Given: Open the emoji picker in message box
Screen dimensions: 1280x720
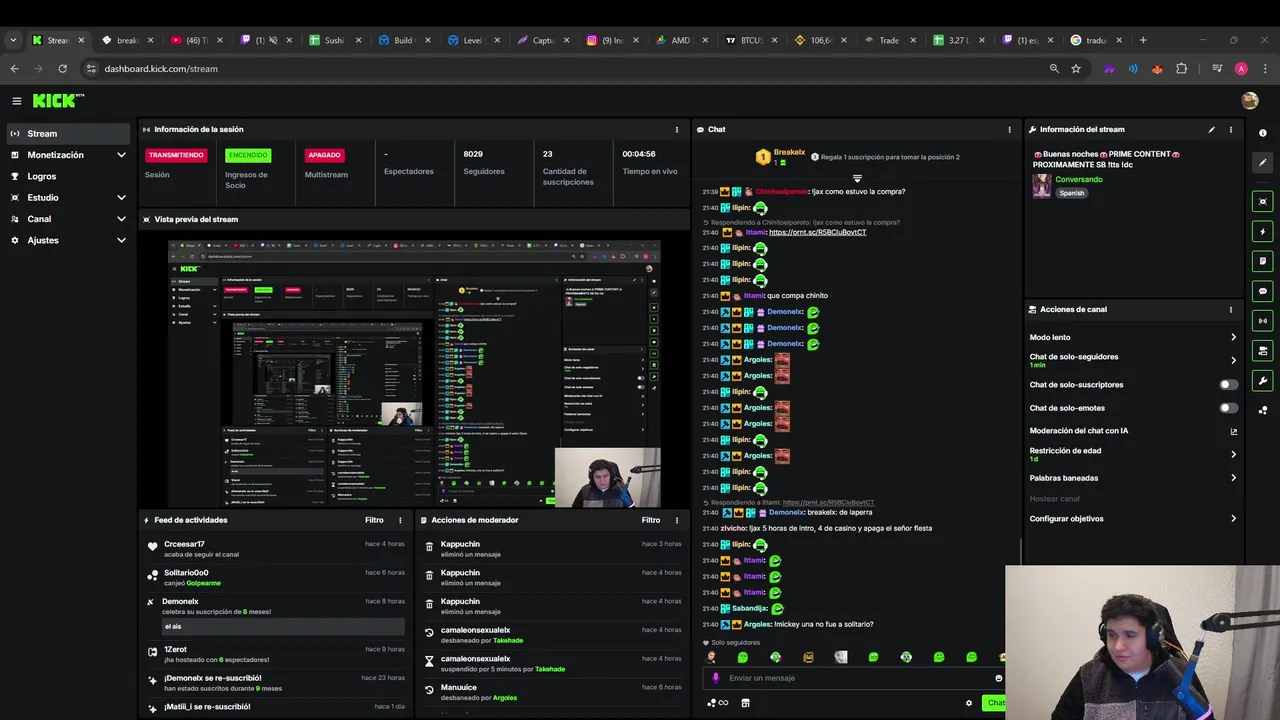Looking at the screenshot, I should tap(998, 678).
